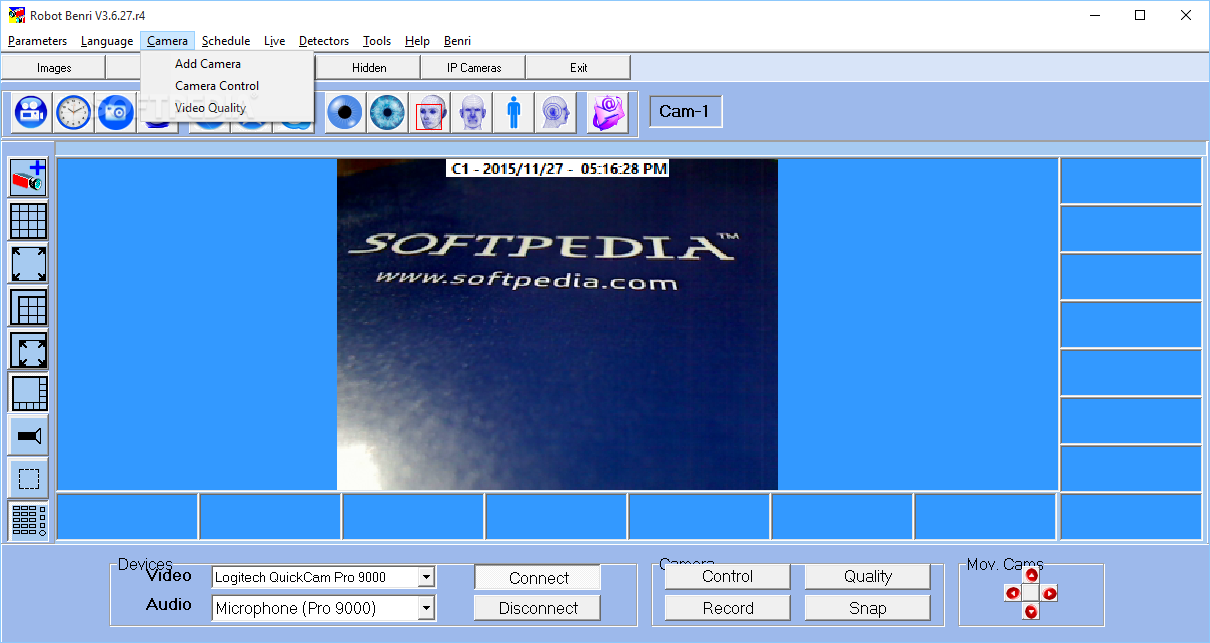This screenshot has height=643, width=1210.
Task: Click the timestamp overlay on video
Action: [558, 169]
